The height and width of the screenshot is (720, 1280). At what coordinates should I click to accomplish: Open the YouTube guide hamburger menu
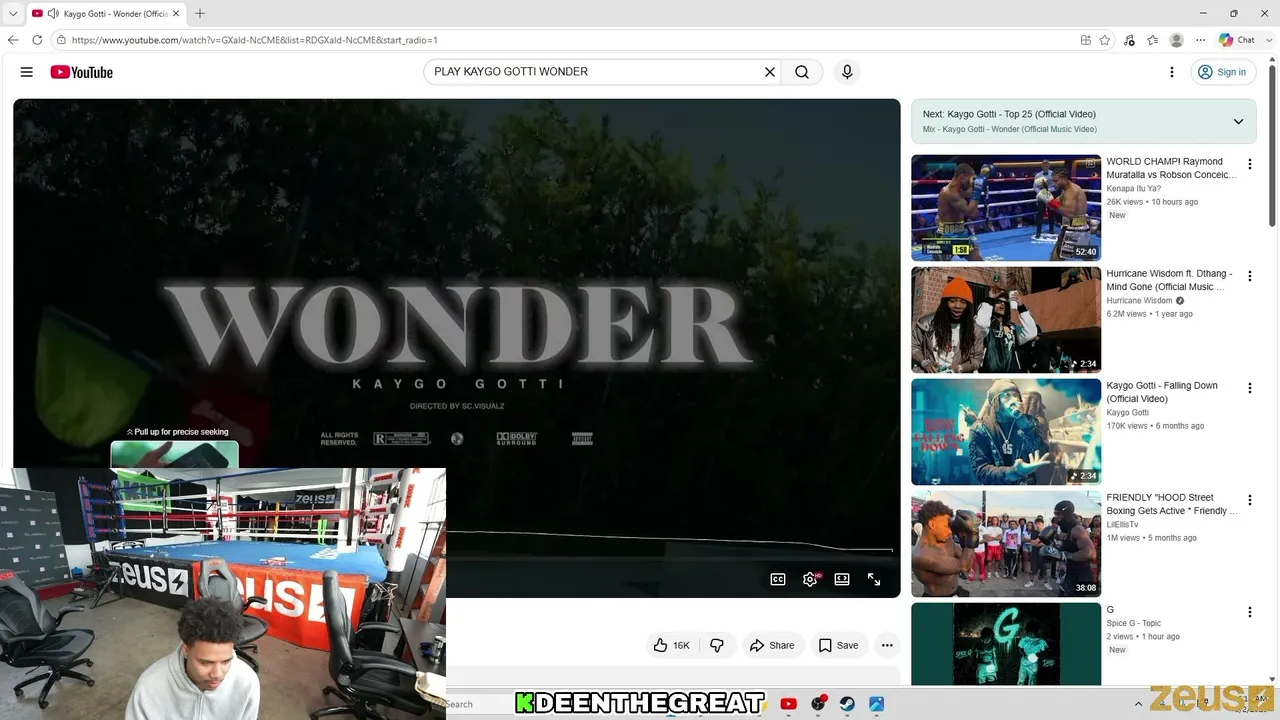pos(27,72)
